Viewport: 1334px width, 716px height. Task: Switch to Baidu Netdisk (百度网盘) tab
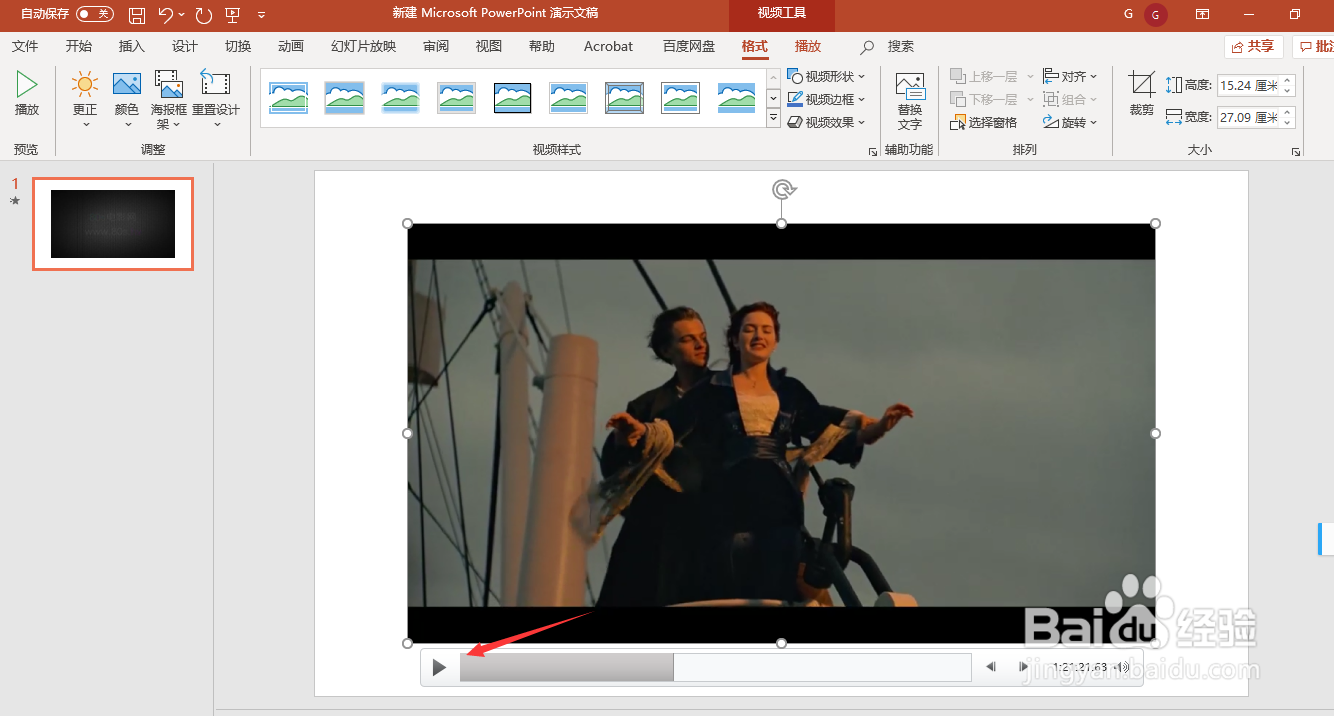pyautogui.click(x=689, y=46)
